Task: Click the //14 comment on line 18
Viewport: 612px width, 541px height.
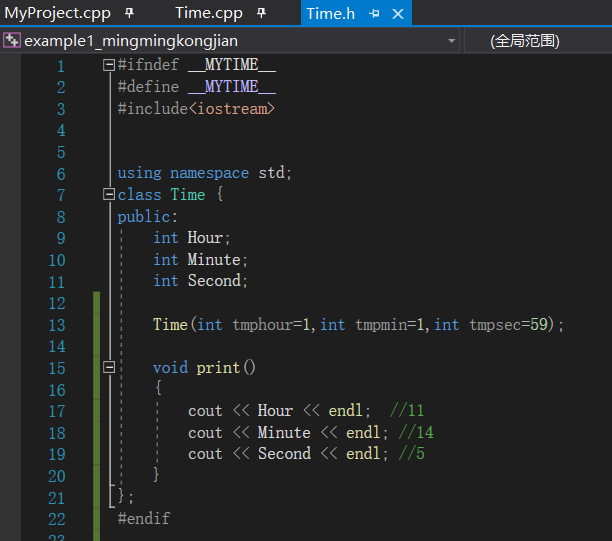Action: 416,432
